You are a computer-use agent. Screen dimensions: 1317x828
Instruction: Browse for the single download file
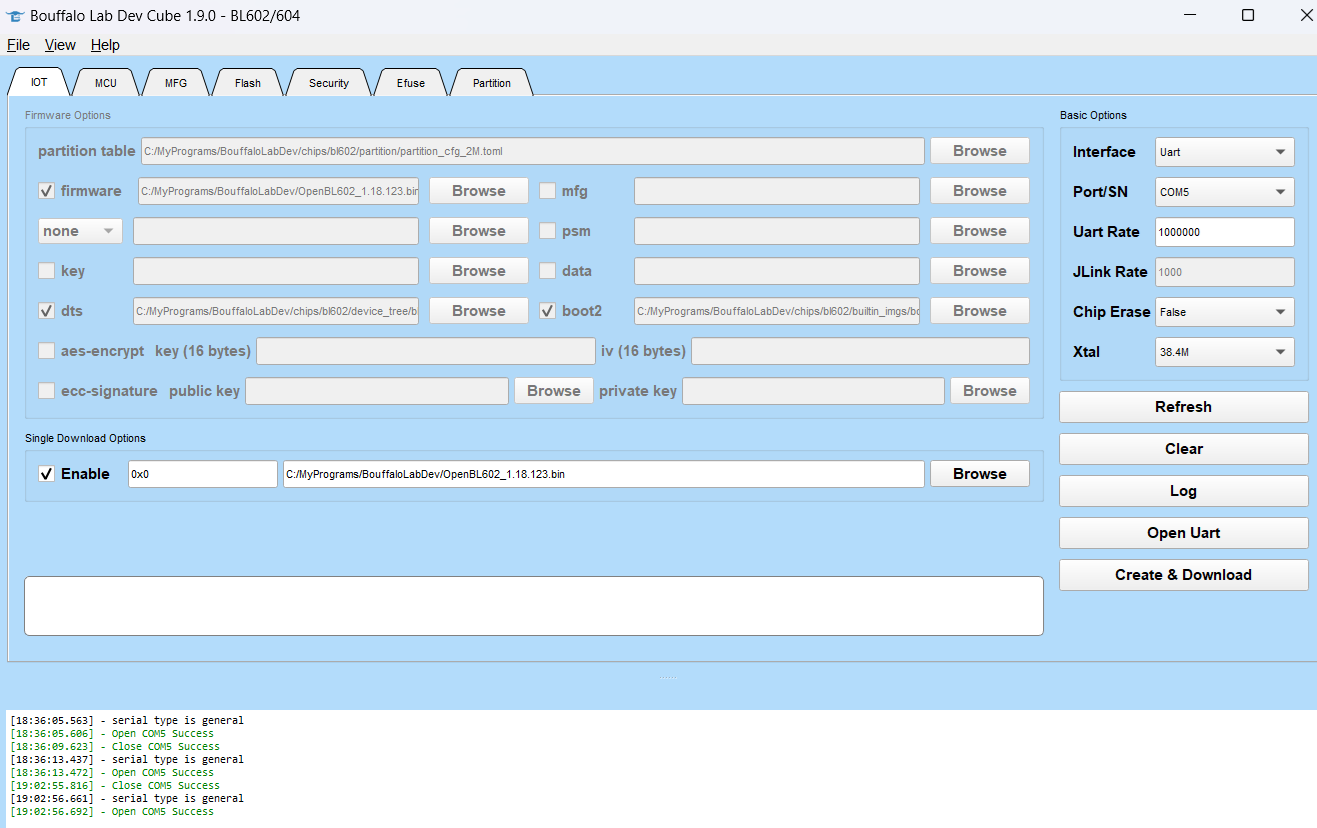[980, 474]
